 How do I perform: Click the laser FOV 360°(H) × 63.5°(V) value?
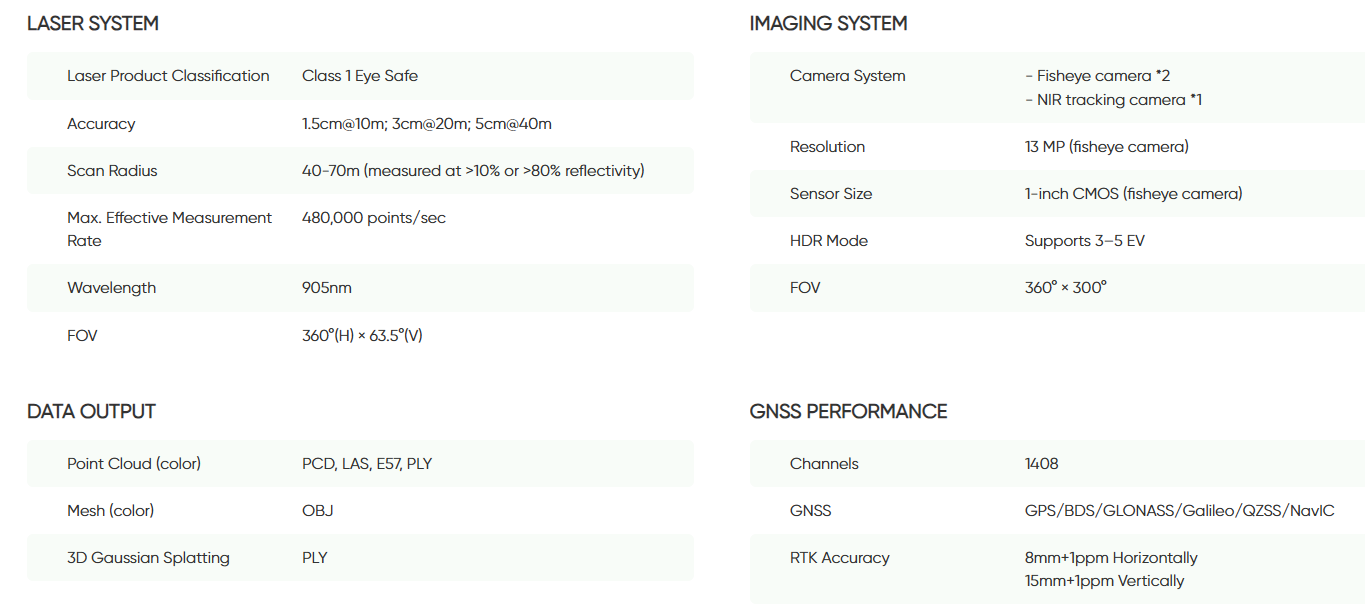pyautogui.click(x=362, y=336)
